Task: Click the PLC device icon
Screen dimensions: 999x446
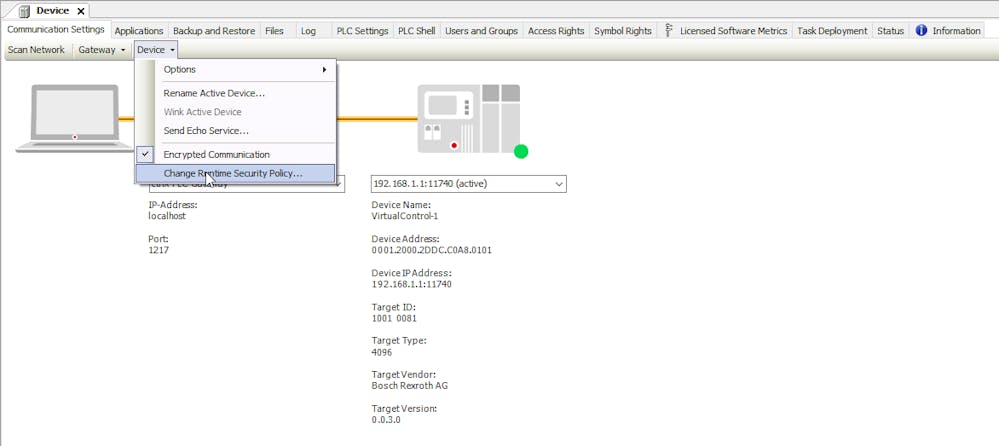Action: point(468,117)
